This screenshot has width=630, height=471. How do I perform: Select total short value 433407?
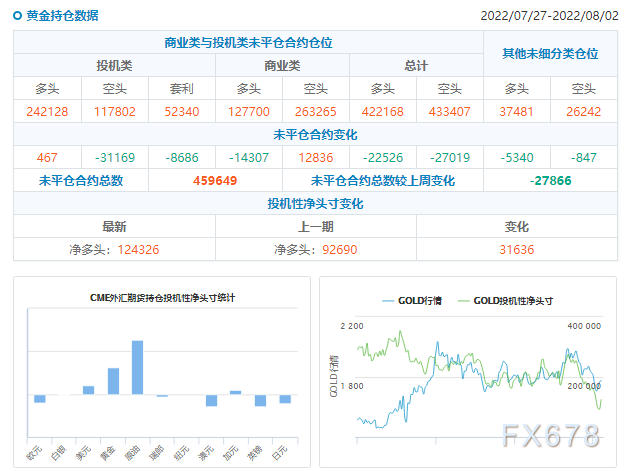pyautogui.click(x=450, y=111)
